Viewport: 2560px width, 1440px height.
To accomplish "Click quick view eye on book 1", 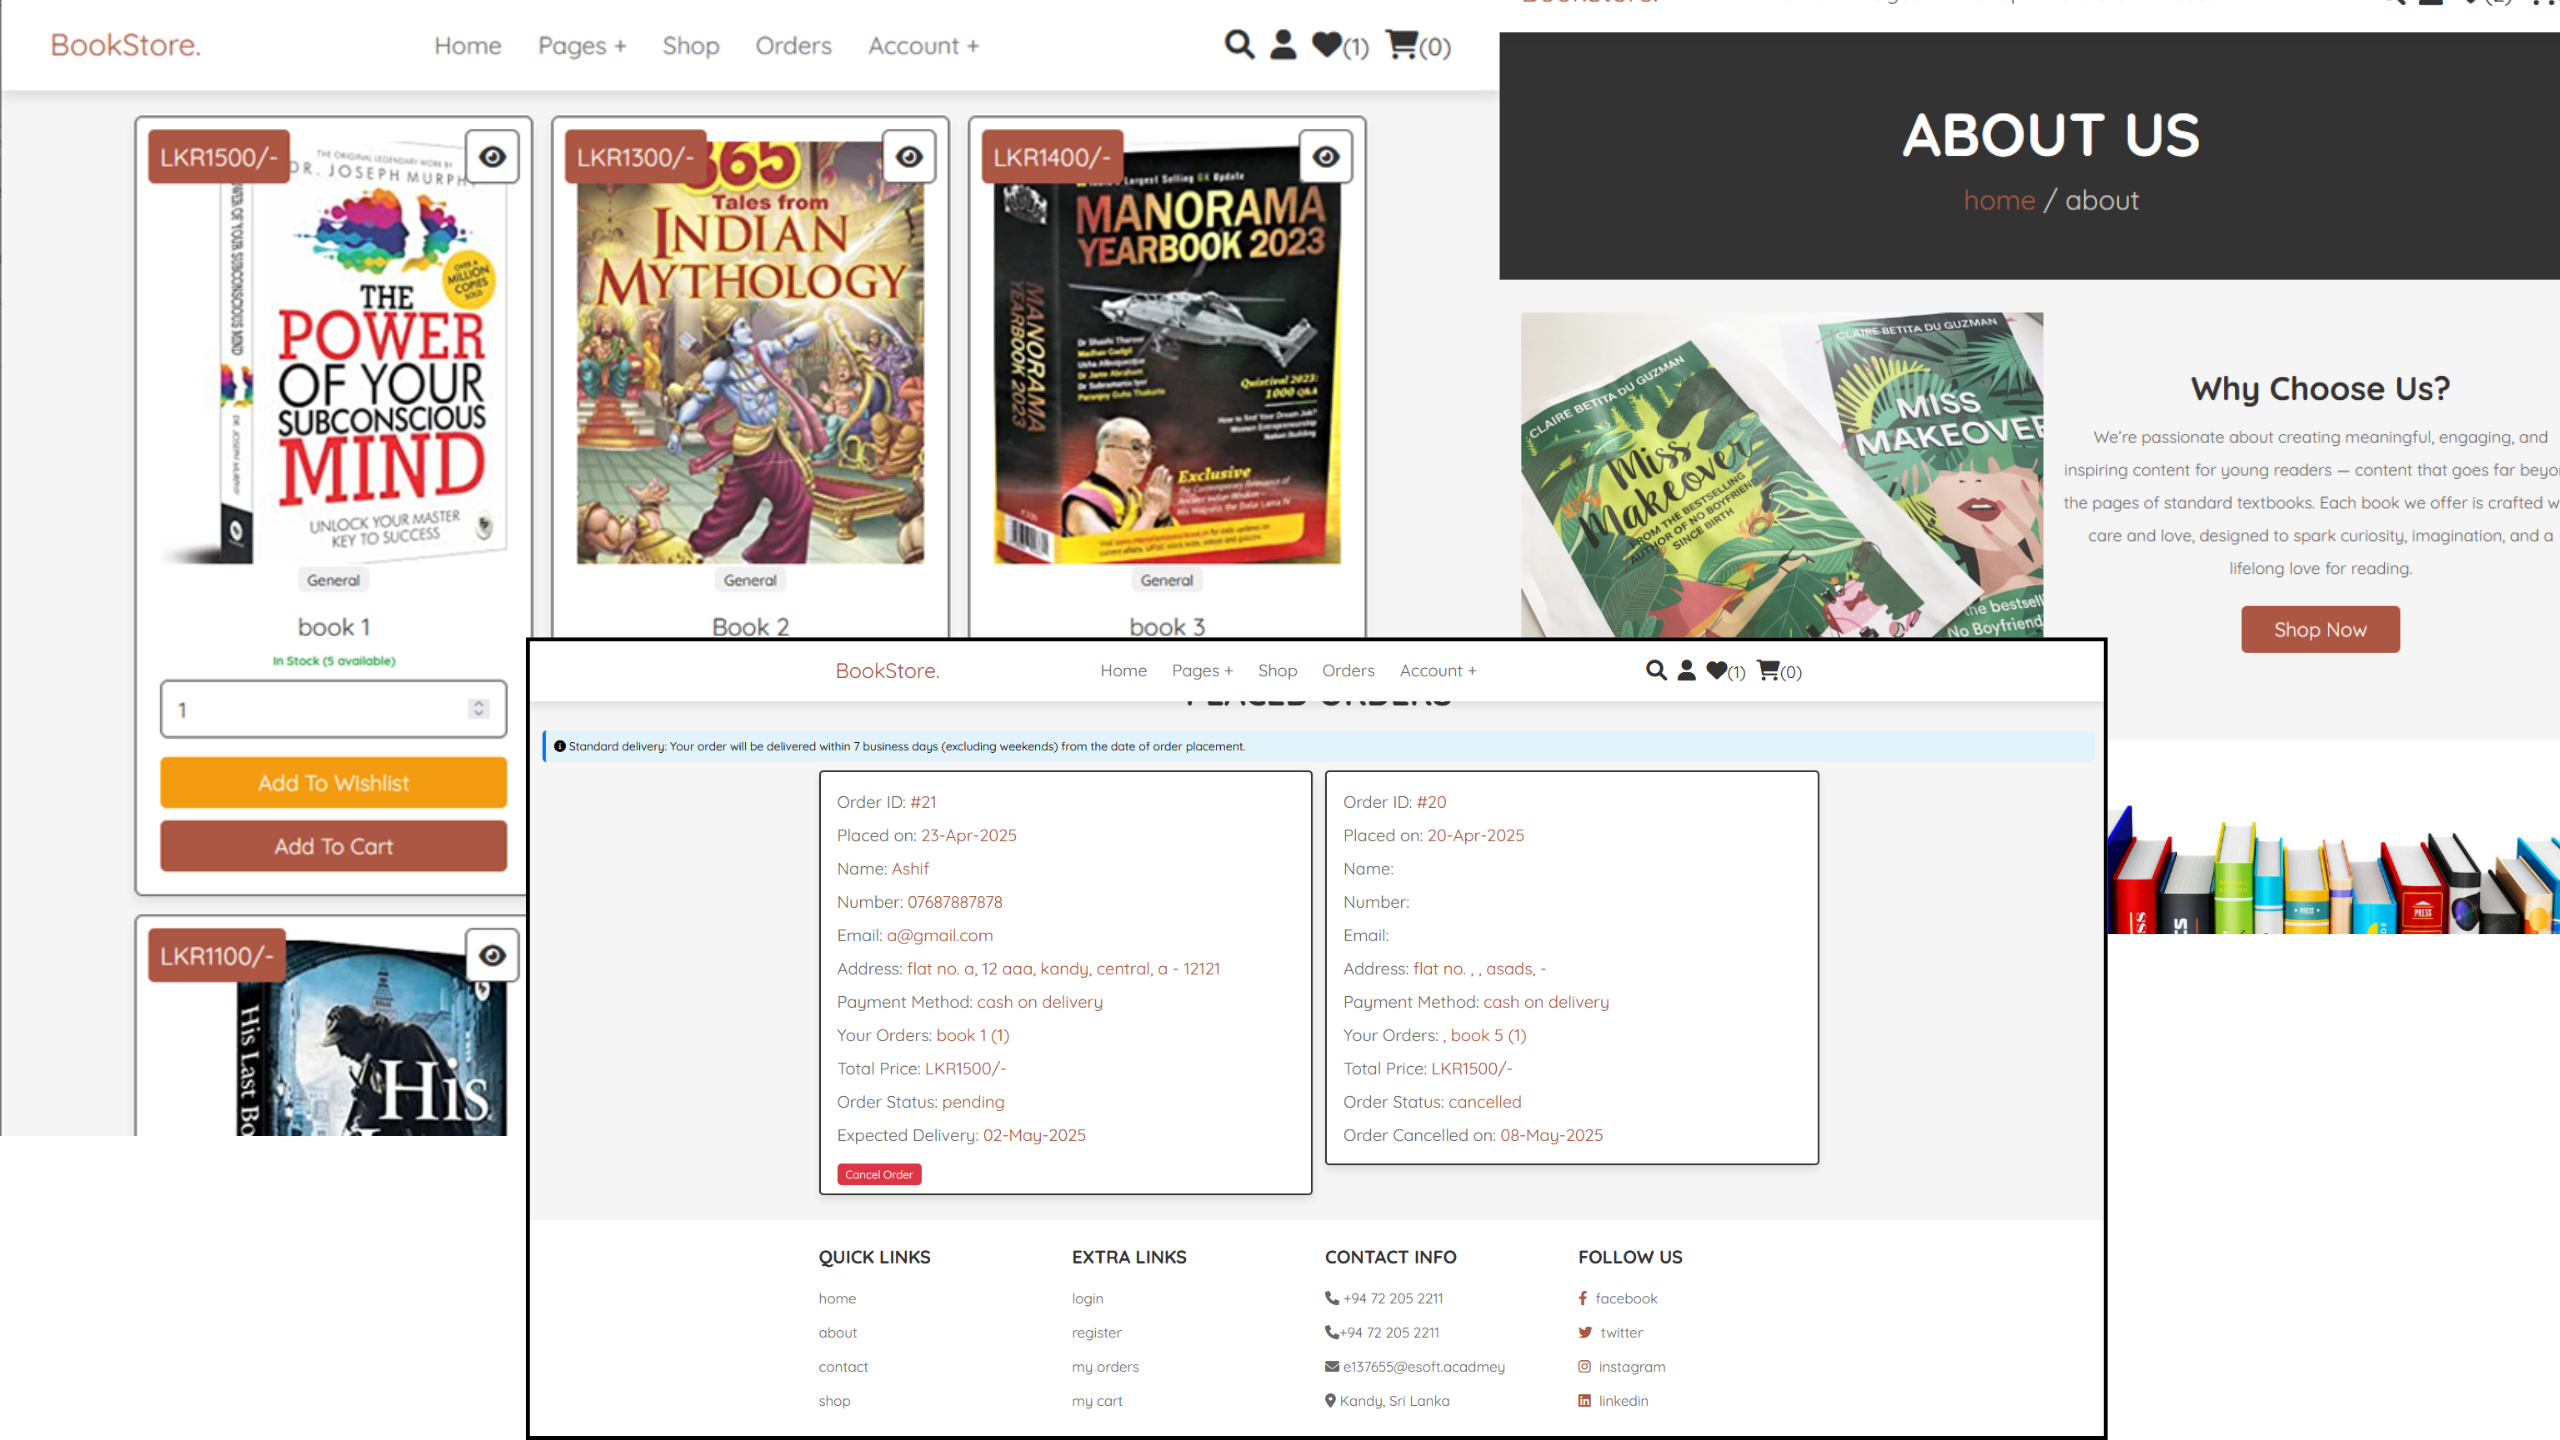I will pos(492,157).
